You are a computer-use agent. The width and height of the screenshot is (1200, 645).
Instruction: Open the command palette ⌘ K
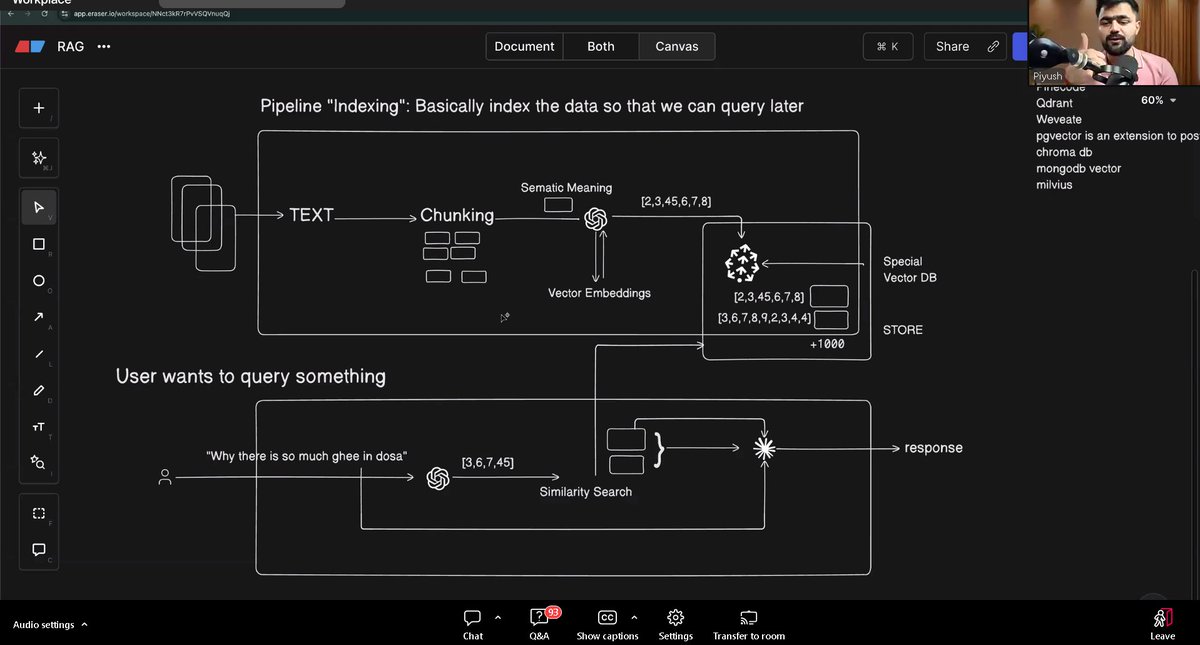click(888, 46)
